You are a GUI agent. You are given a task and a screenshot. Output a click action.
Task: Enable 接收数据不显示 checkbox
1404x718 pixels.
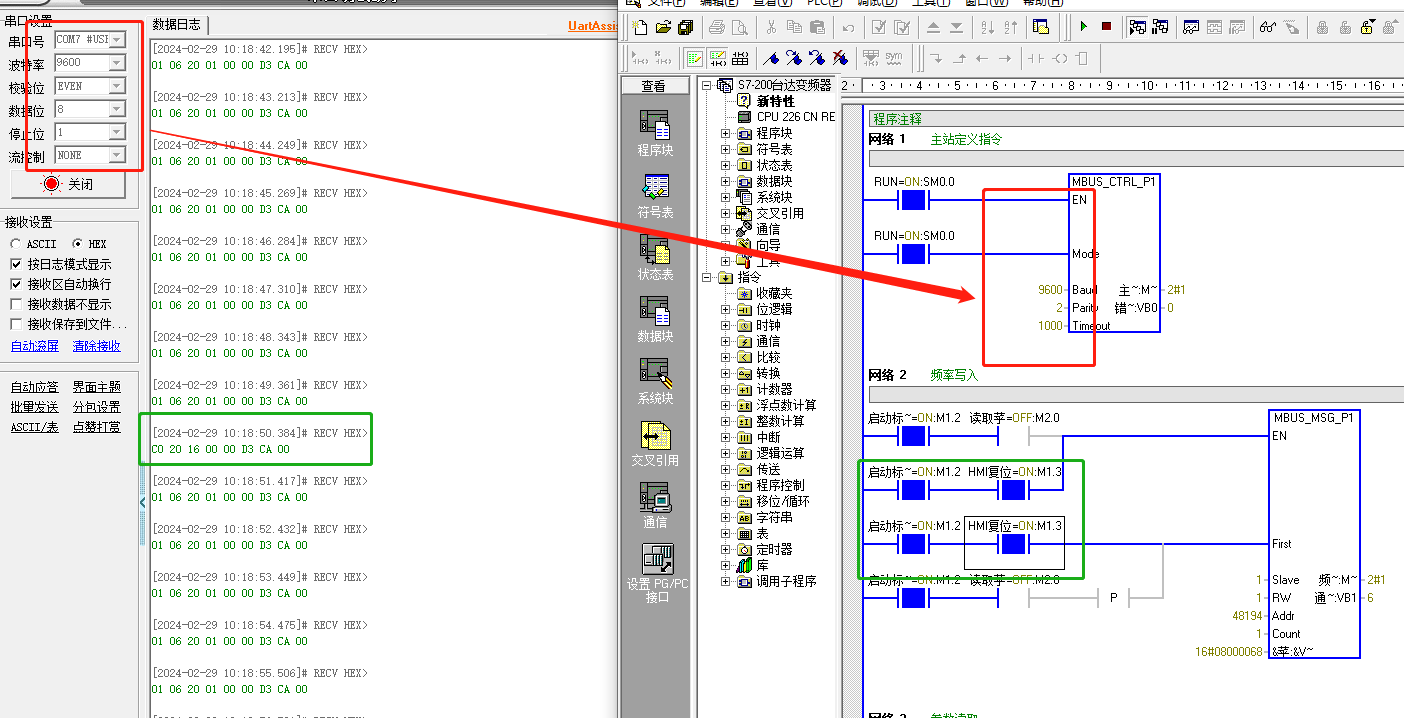16,304
